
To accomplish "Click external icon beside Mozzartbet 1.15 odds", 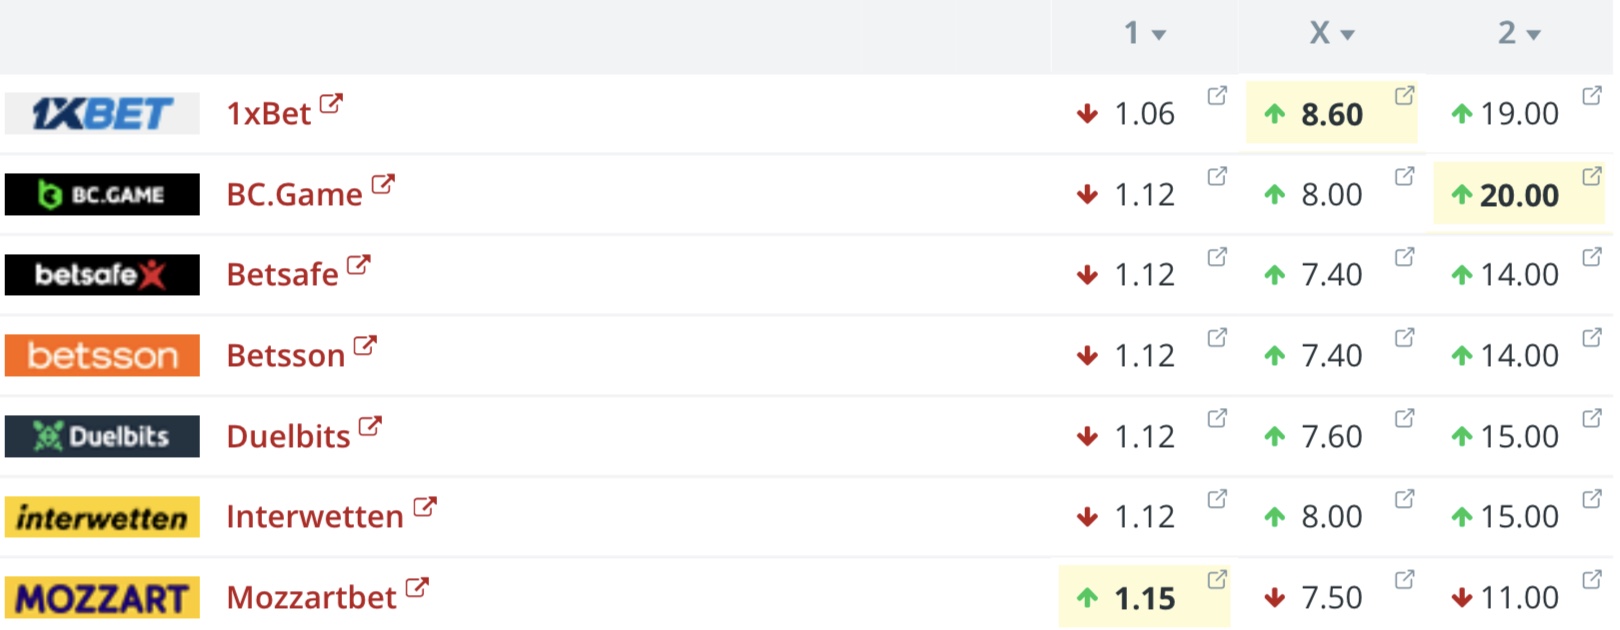I will coord(1217,579).
